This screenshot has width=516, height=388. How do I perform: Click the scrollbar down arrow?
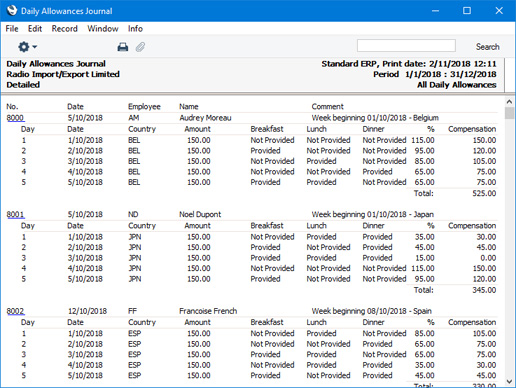509,381
